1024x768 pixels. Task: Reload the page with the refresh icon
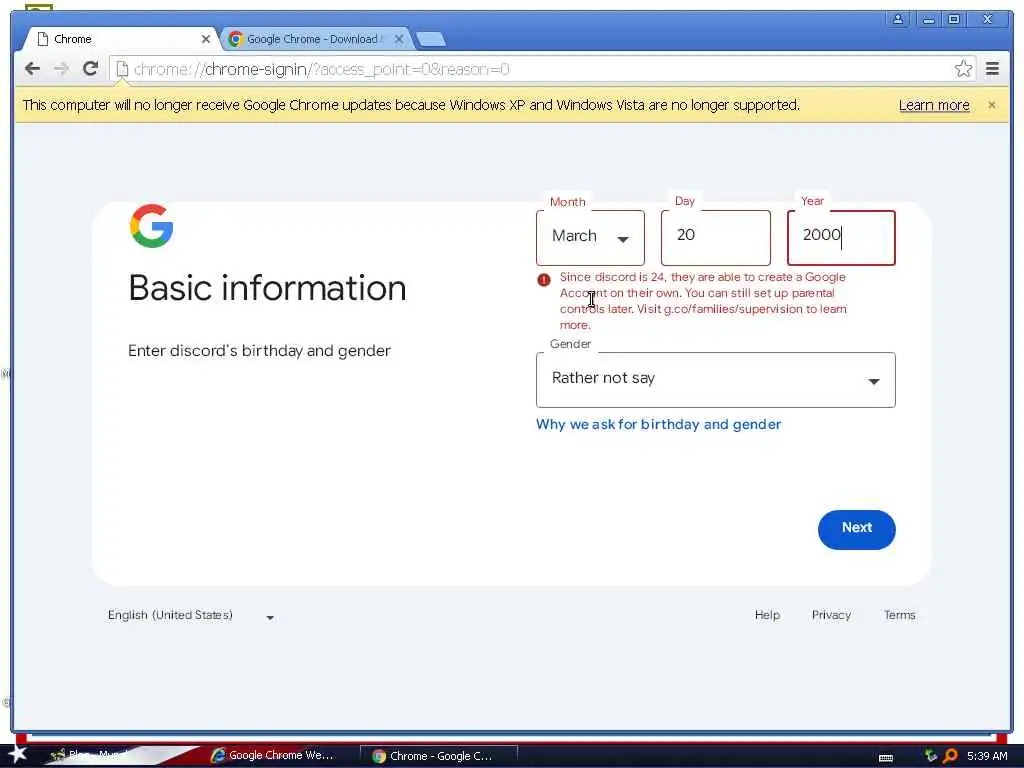pyautogui.click(x=91, y=69)
